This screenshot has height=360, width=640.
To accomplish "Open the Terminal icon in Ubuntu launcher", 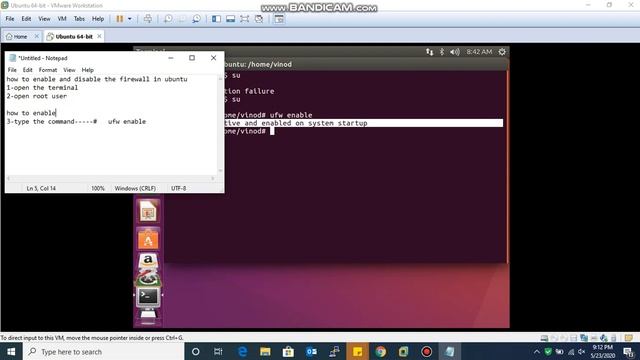I will (148, 297).
